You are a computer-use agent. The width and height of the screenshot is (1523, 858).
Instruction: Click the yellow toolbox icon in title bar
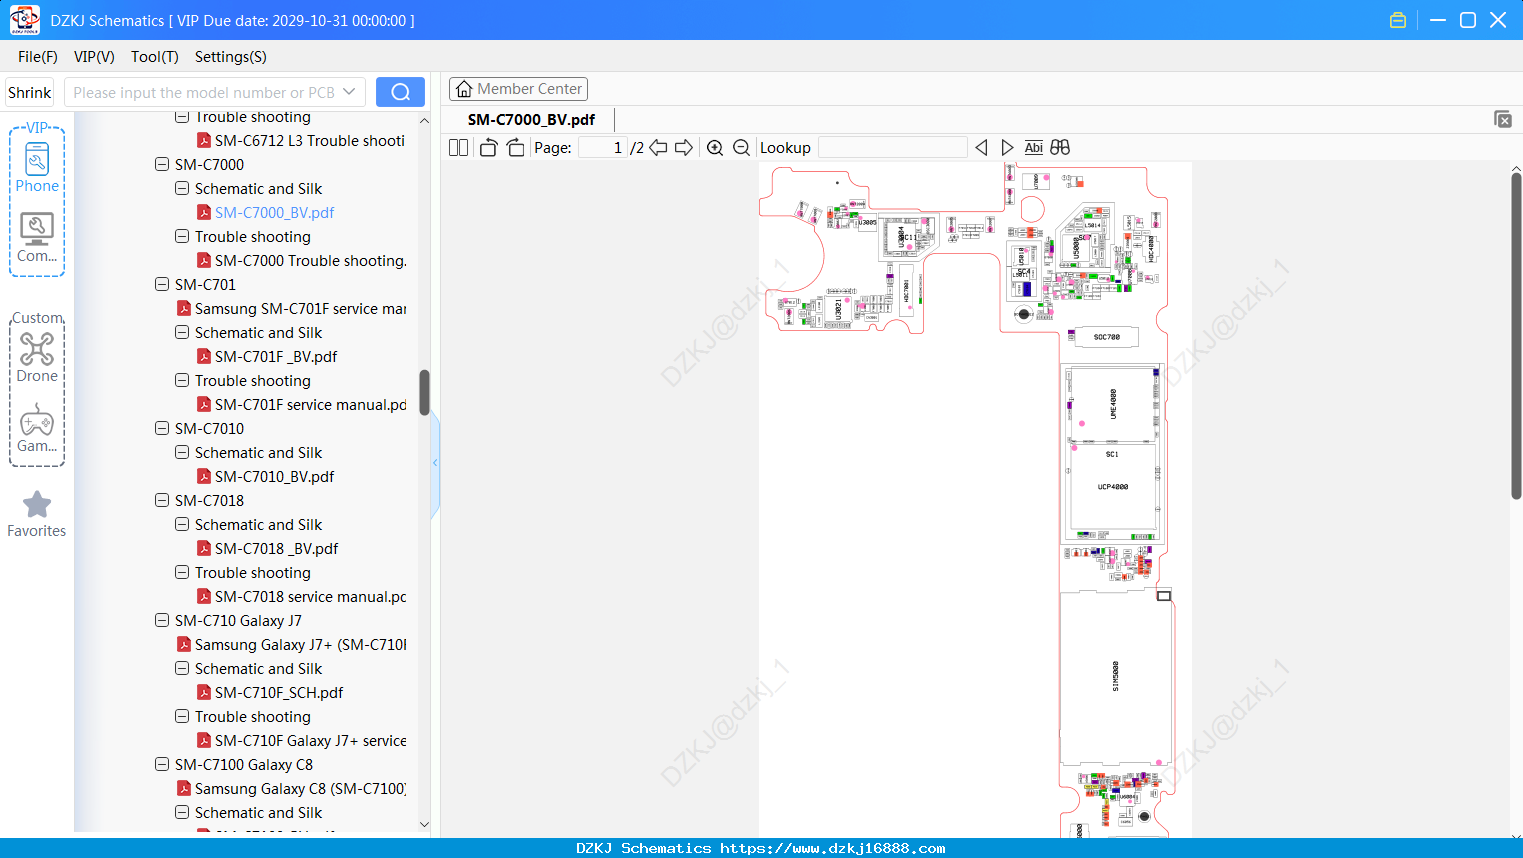(x=1398, y=20)
